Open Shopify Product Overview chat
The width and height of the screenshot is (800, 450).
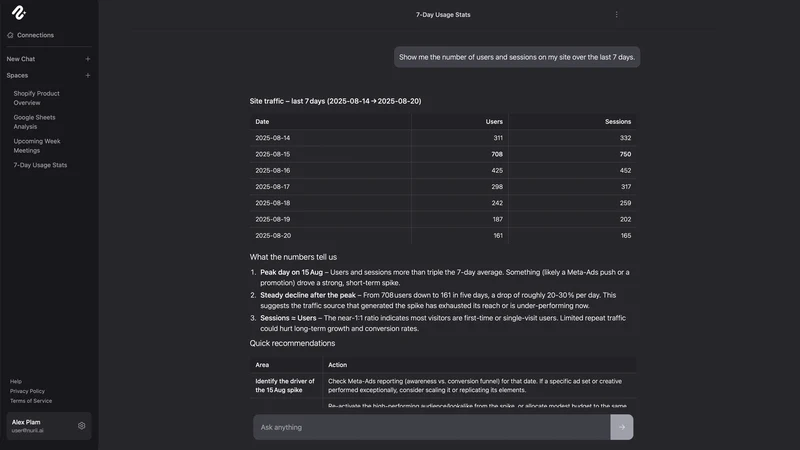click(x=36, y=98)
